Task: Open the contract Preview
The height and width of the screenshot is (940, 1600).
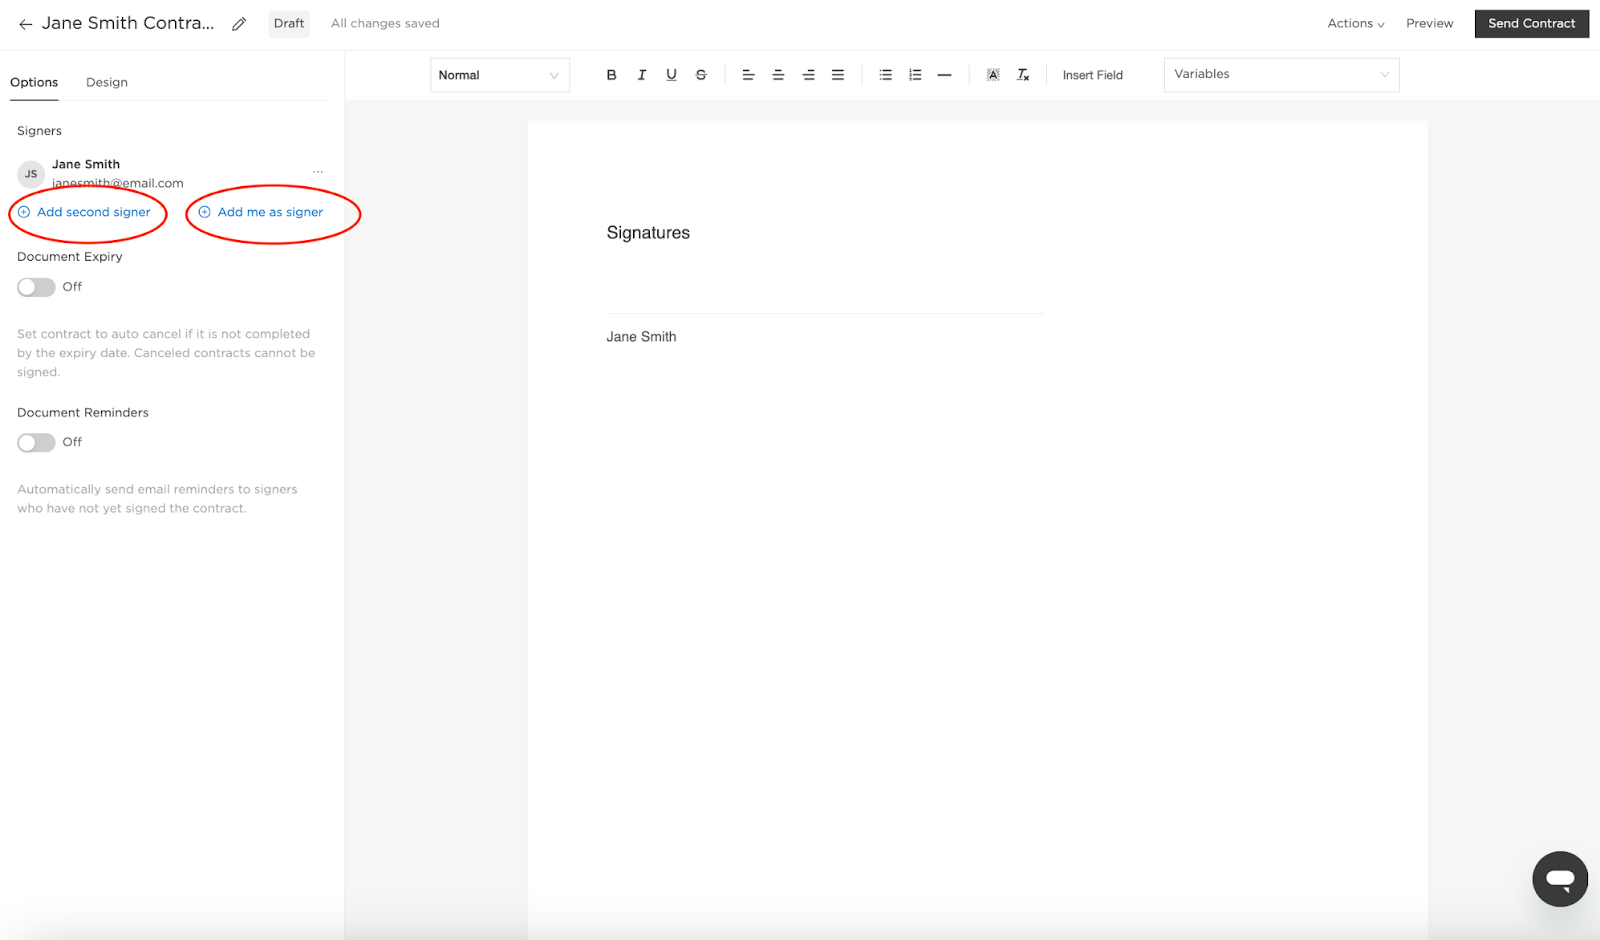Action: coord(1429,24)
